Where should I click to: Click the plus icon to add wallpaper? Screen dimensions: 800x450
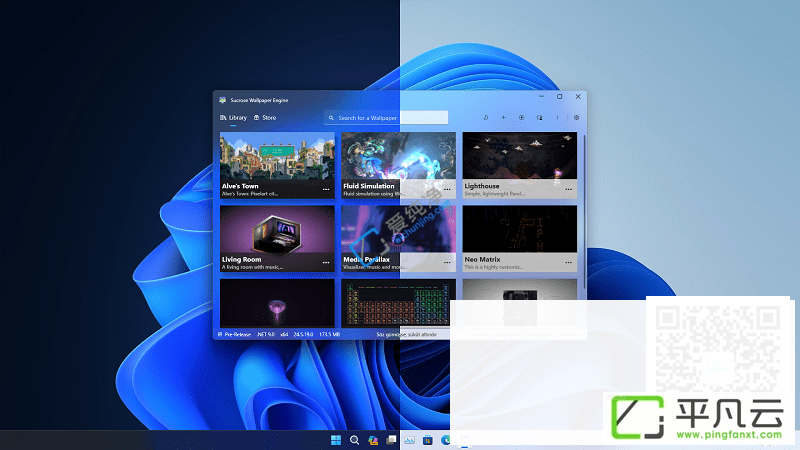503,118
